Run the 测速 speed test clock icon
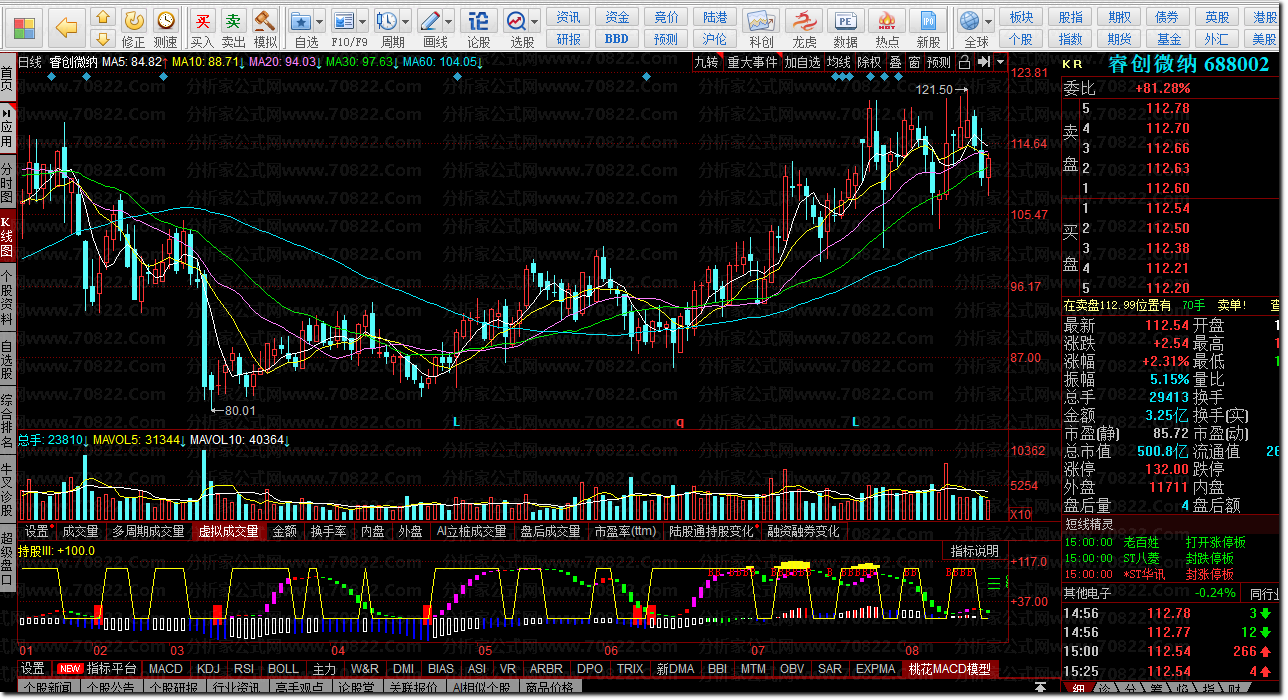This screenshot has width=1288, height=700. click(x=166, y=28)
